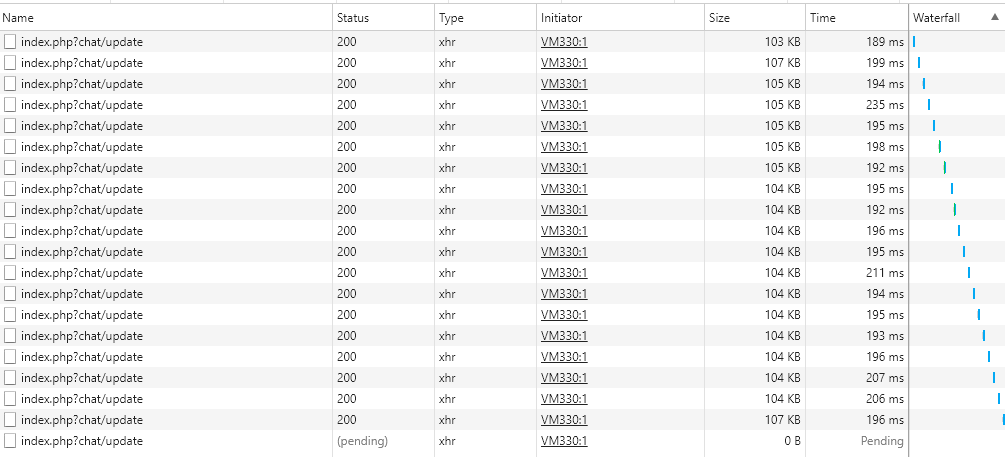Click the file icon of the 207 ms request

(10, 378)
